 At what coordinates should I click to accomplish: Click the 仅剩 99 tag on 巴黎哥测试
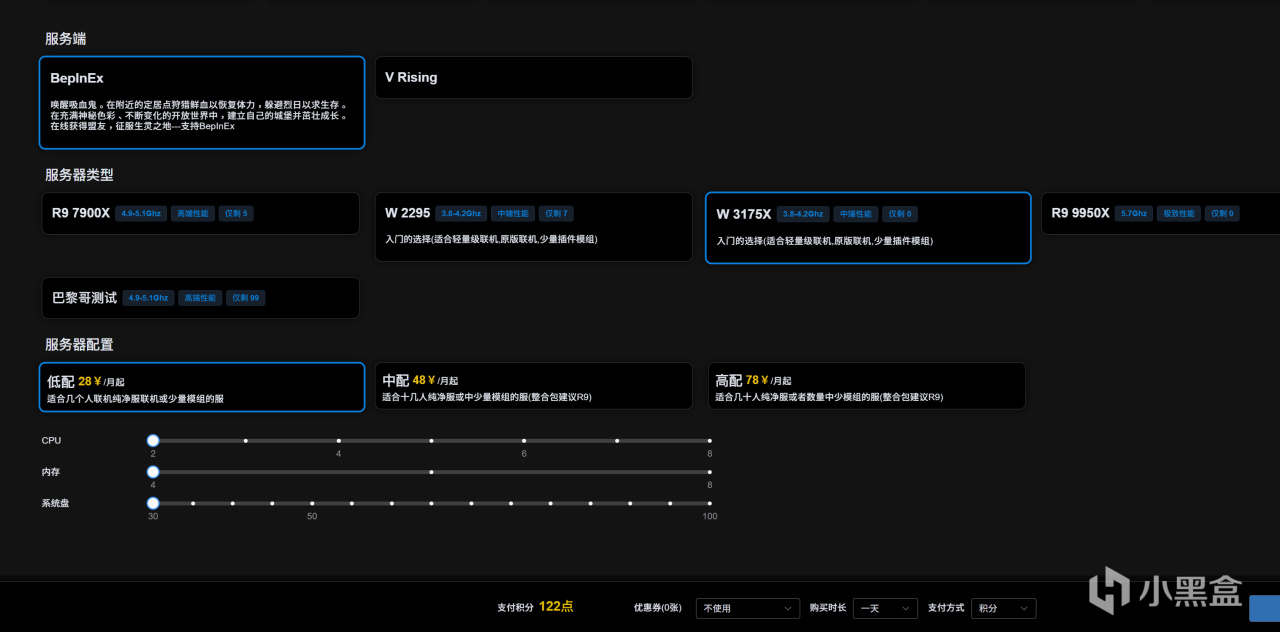pyautogui.click(x=246, y=298)
